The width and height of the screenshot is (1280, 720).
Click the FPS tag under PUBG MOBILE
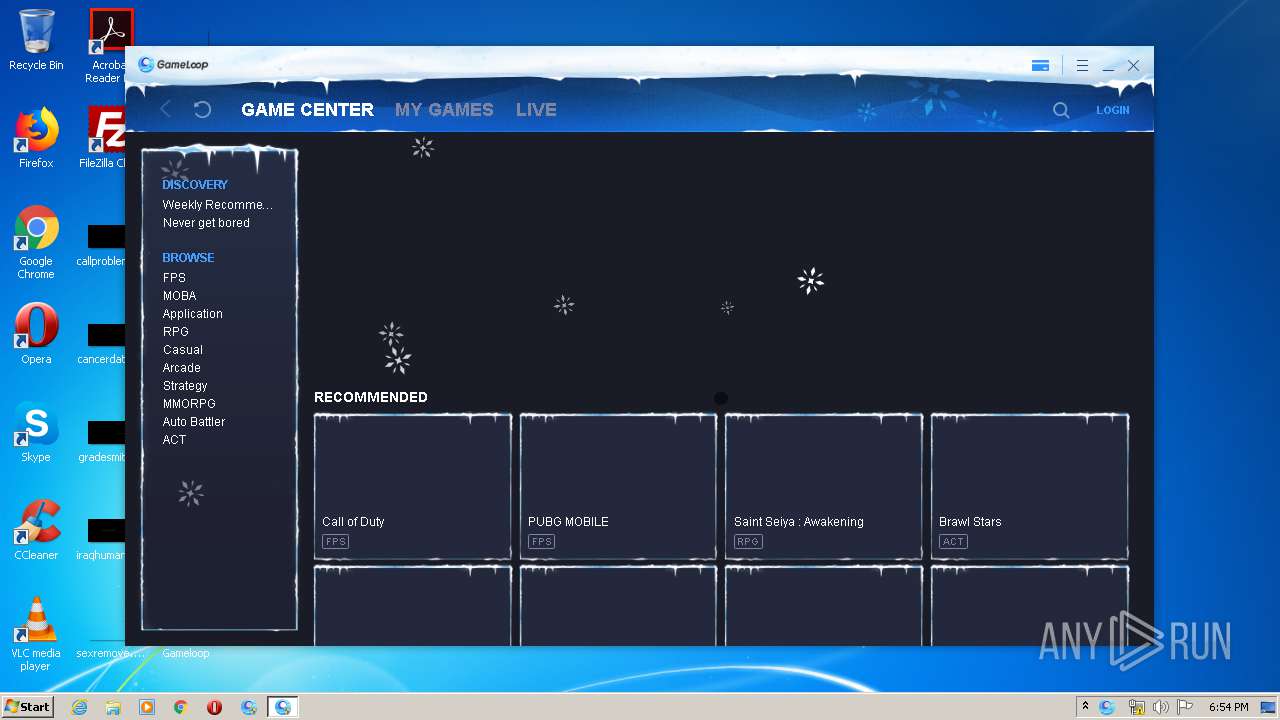(x=541, y=542)
